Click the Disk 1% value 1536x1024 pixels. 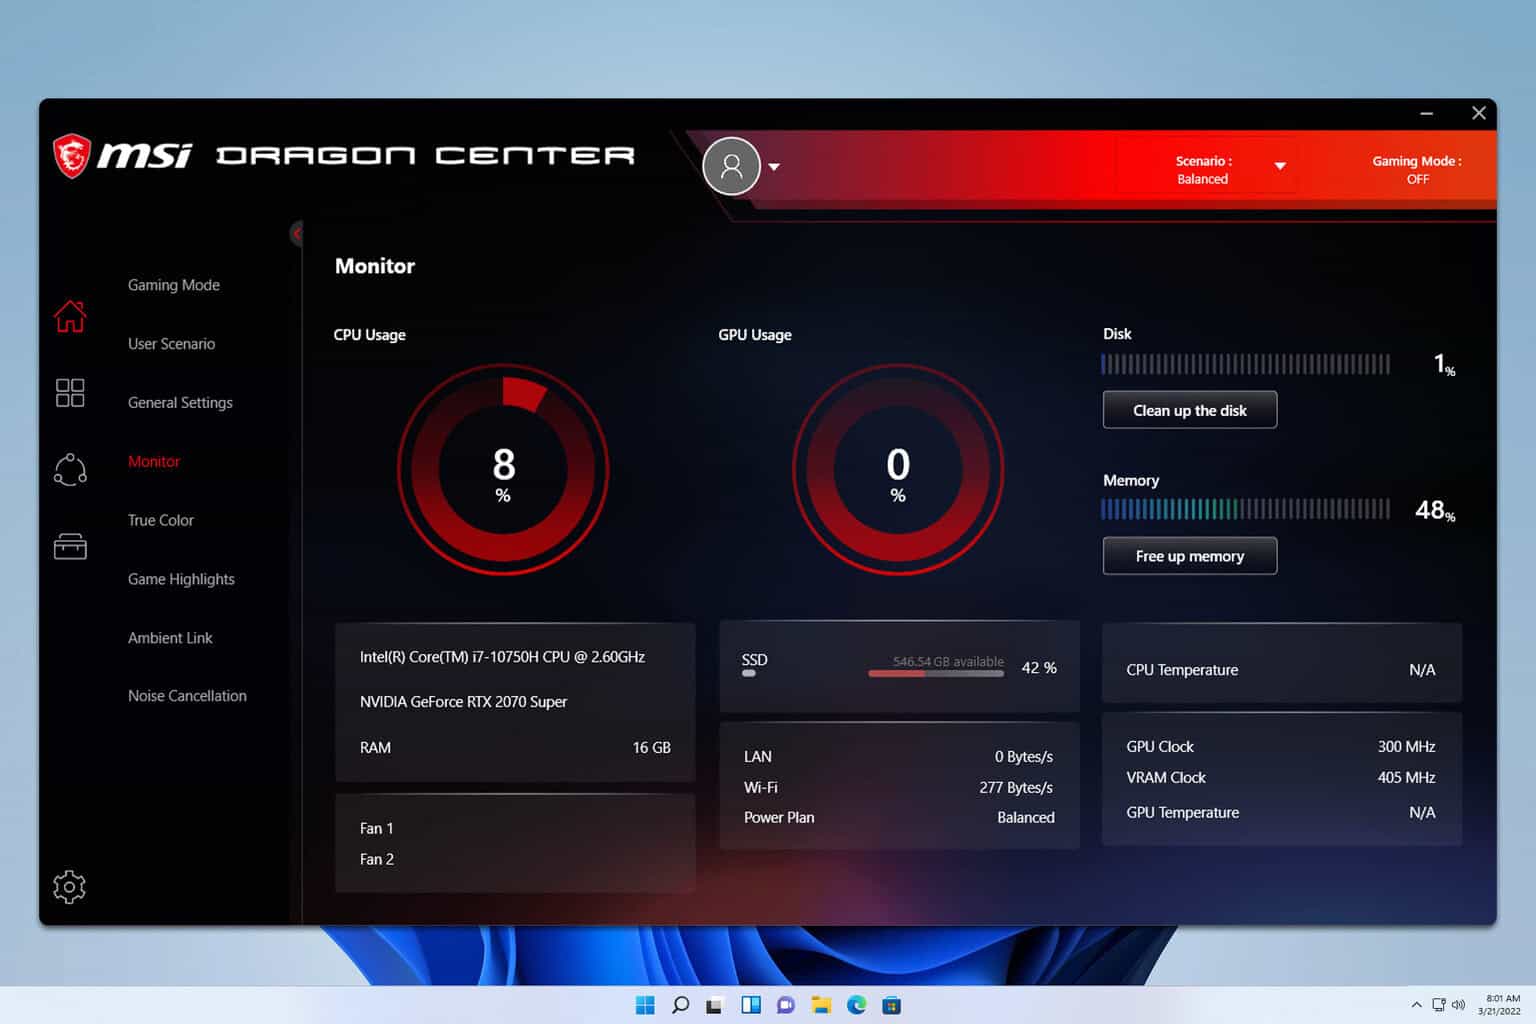(x=1444, y=364)
